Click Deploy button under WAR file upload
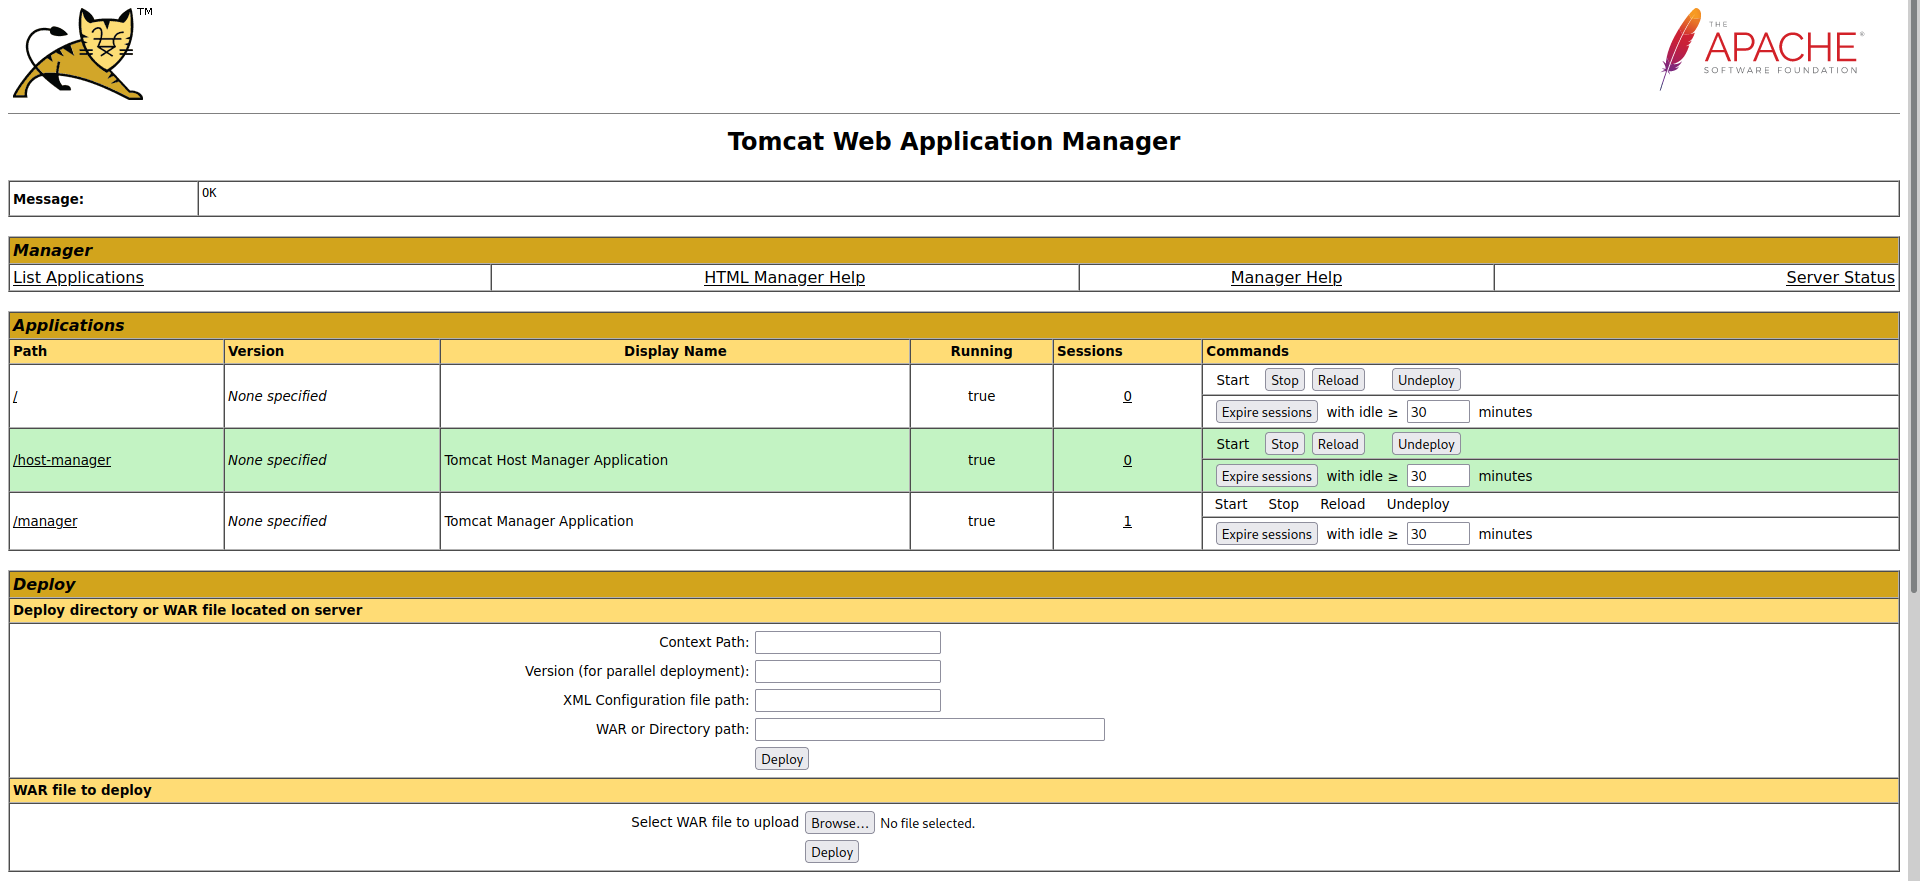 point(832,853)
